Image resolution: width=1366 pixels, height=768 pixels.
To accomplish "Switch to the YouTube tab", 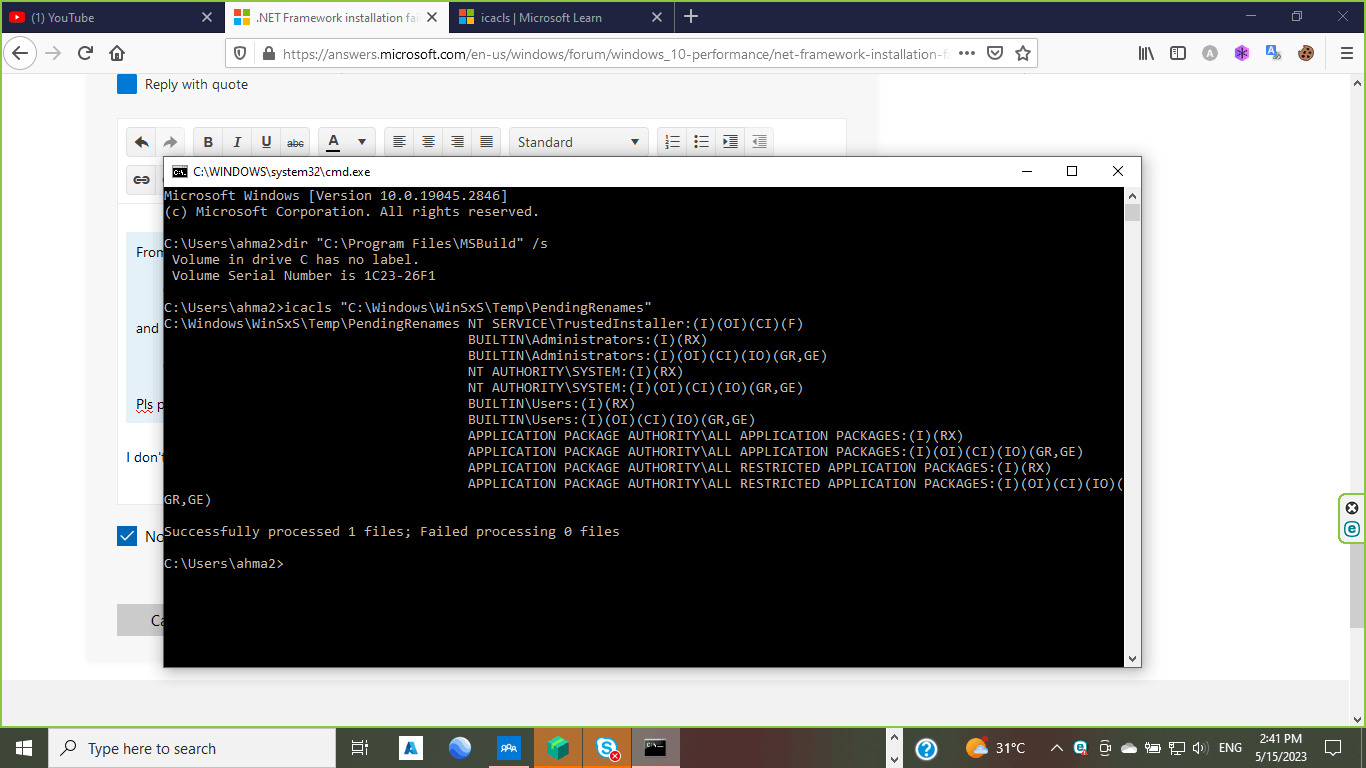I will point(110,17).
